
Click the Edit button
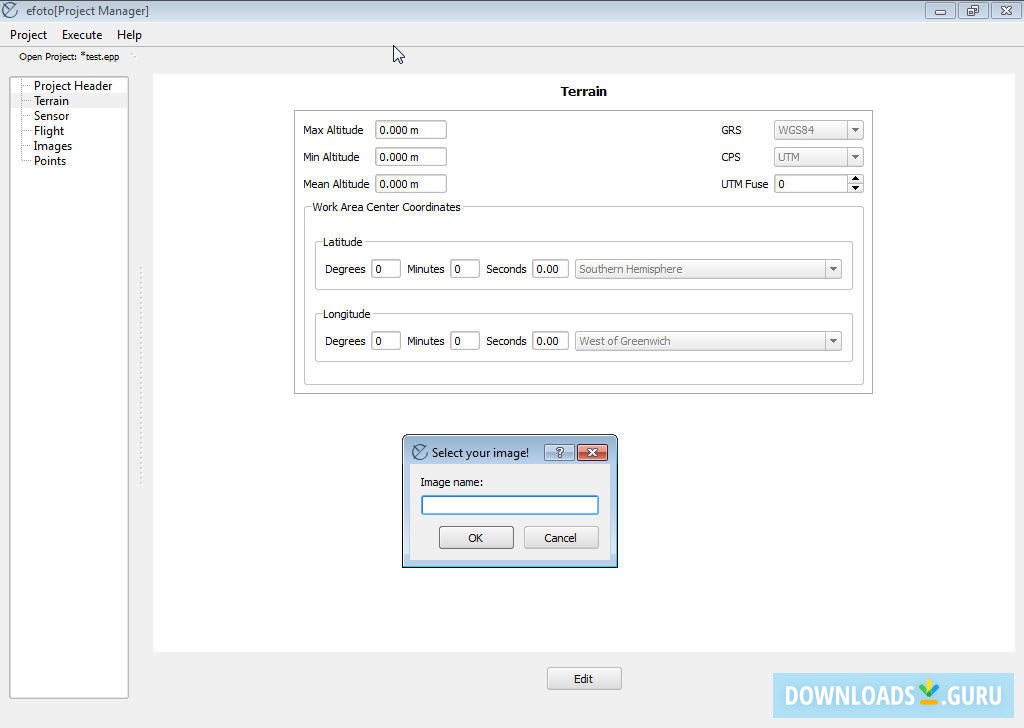[x=584, y=678]
